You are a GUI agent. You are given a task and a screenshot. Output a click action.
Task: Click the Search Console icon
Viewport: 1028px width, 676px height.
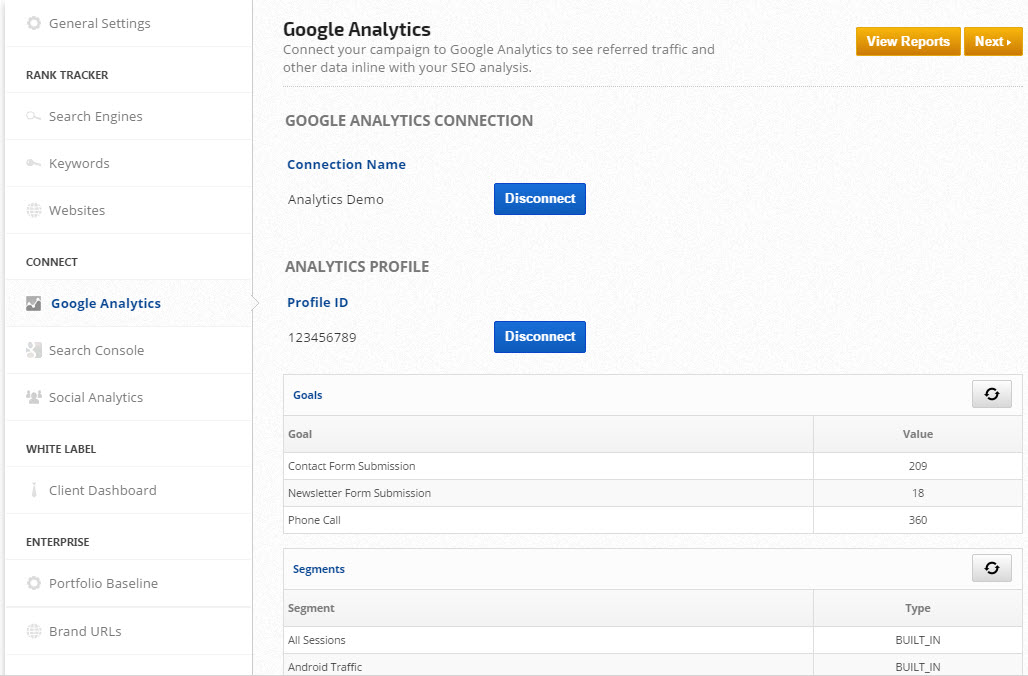[x=34, y=351]
